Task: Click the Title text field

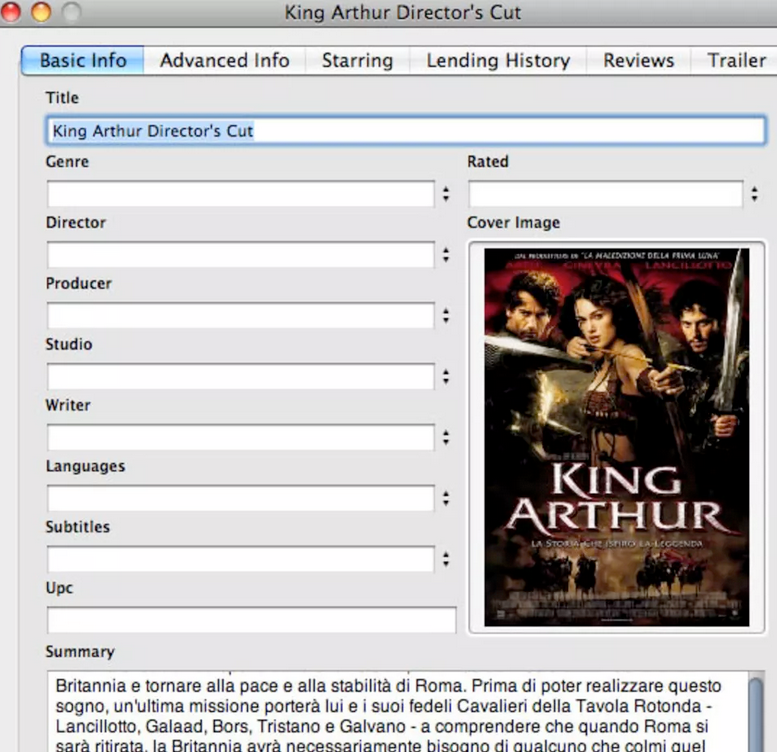Action: click(406, 131)
